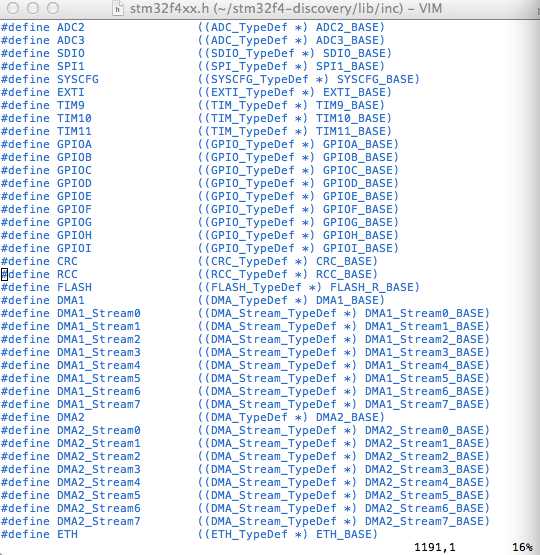Click the text RCC_BASE

(343, 274)
